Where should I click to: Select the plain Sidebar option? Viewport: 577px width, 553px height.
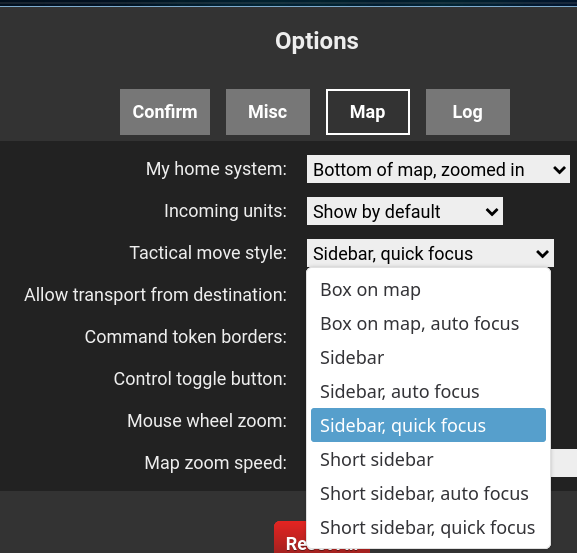428,358
